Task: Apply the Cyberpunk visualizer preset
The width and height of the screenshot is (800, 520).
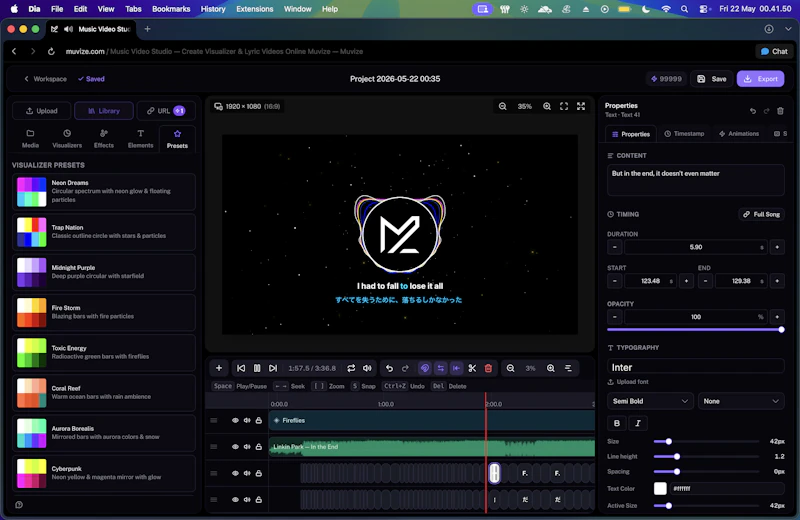Action: (104, 473)
